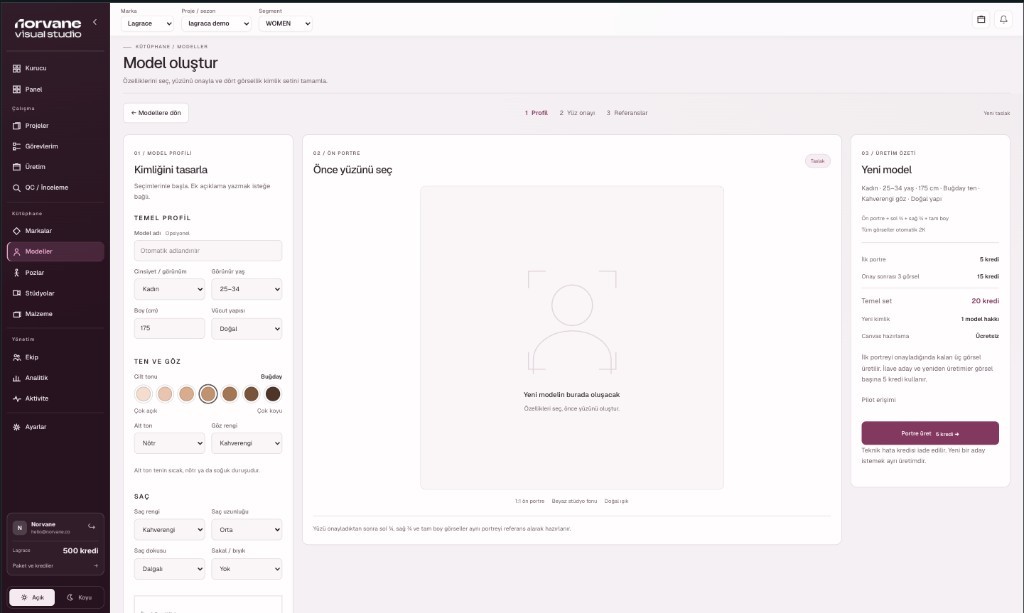The width and height of the screenshot is (1024, 613).
Task: Open Projeler from the sidebar
Action: click(16, 125)
